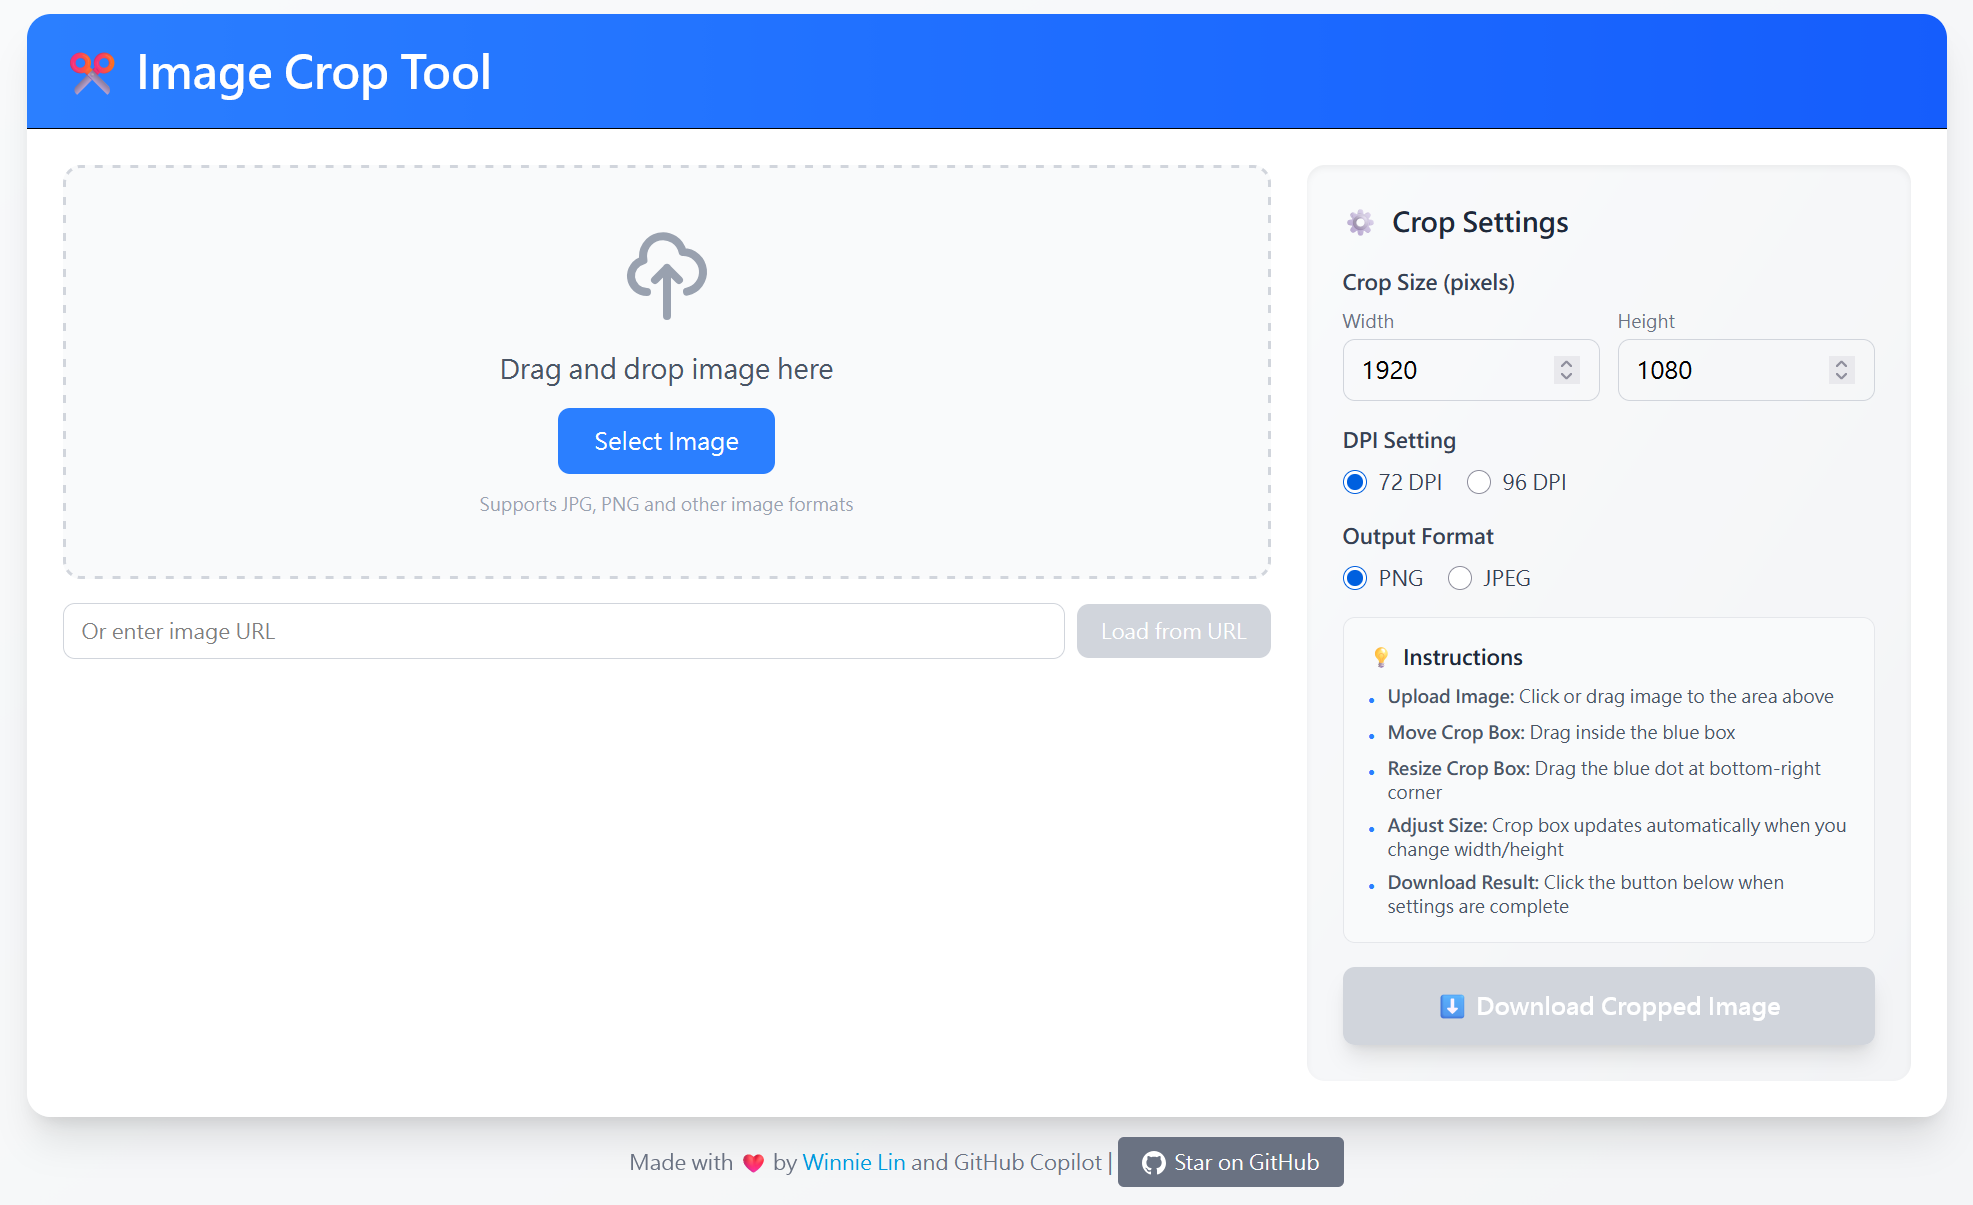
Task: Click the scissors icon in the header
Action: [x=92, y=71]
